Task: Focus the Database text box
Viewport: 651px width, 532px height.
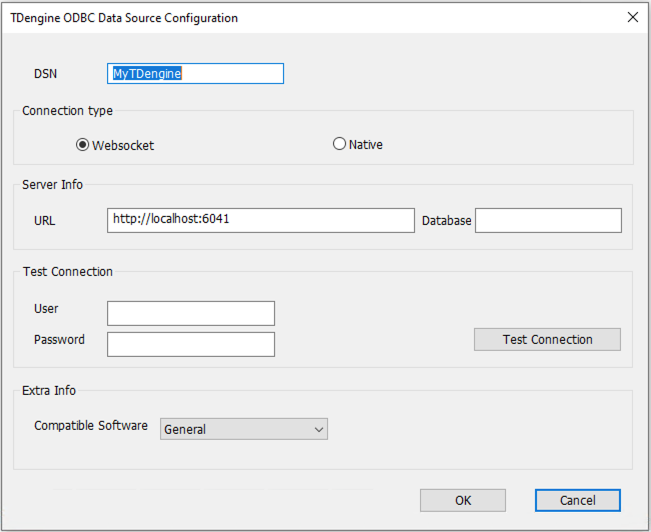Action: tap(548, 220)
